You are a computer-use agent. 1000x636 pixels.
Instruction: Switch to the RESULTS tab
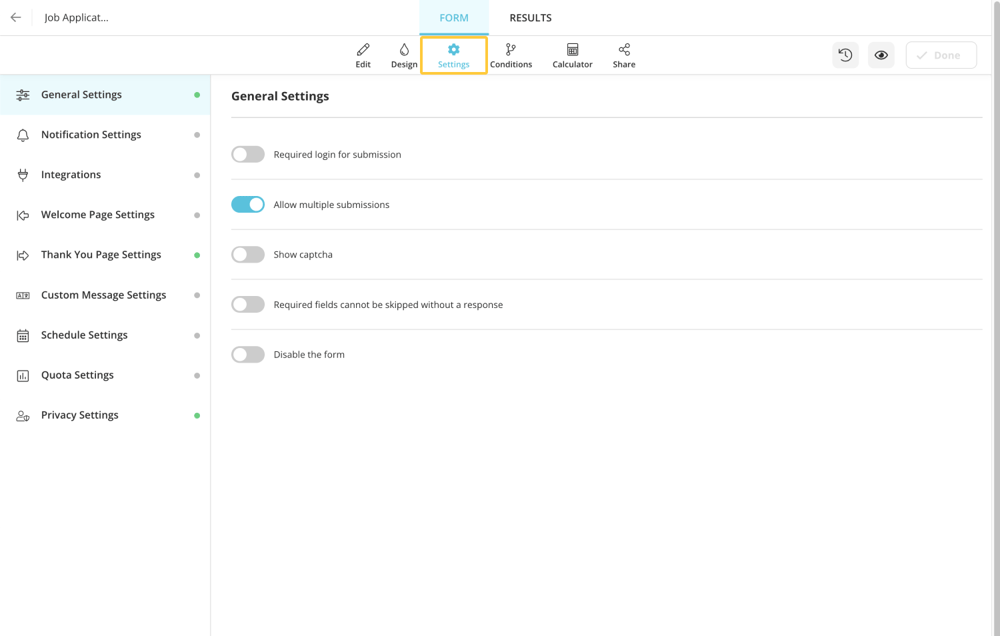coord(530,18)
